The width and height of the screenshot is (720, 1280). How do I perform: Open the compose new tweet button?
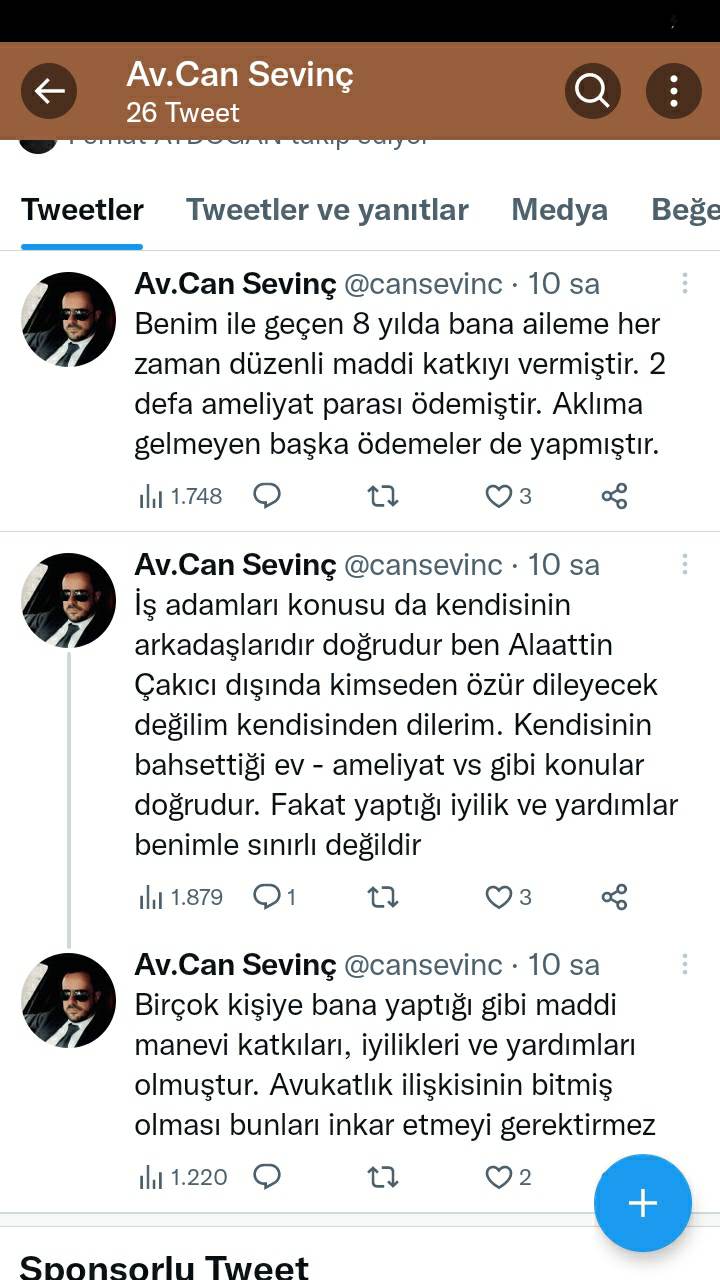(642, 1203)
